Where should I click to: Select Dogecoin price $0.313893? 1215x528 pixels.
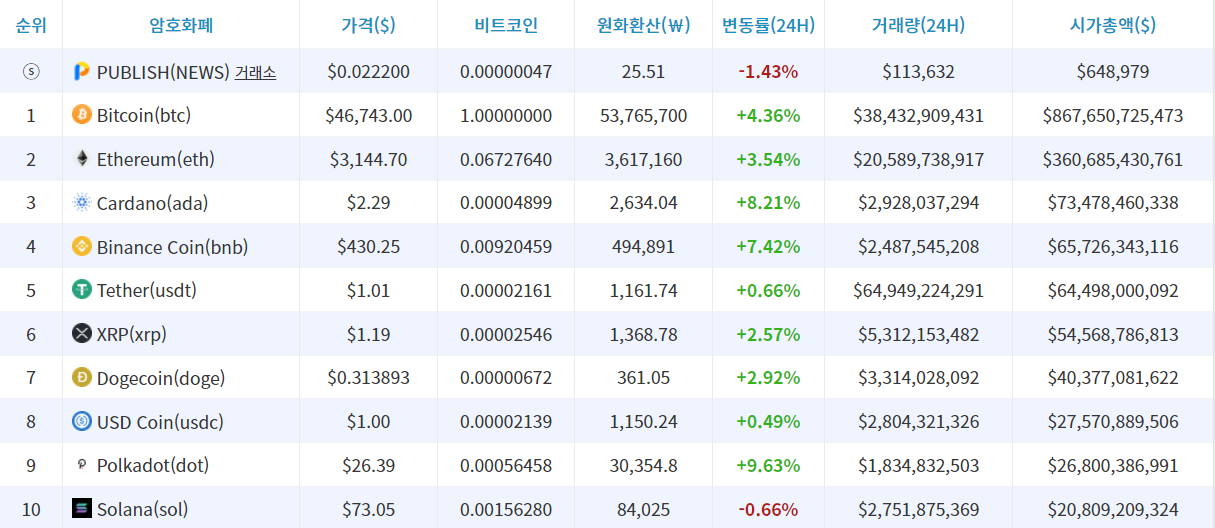point(368,378)
